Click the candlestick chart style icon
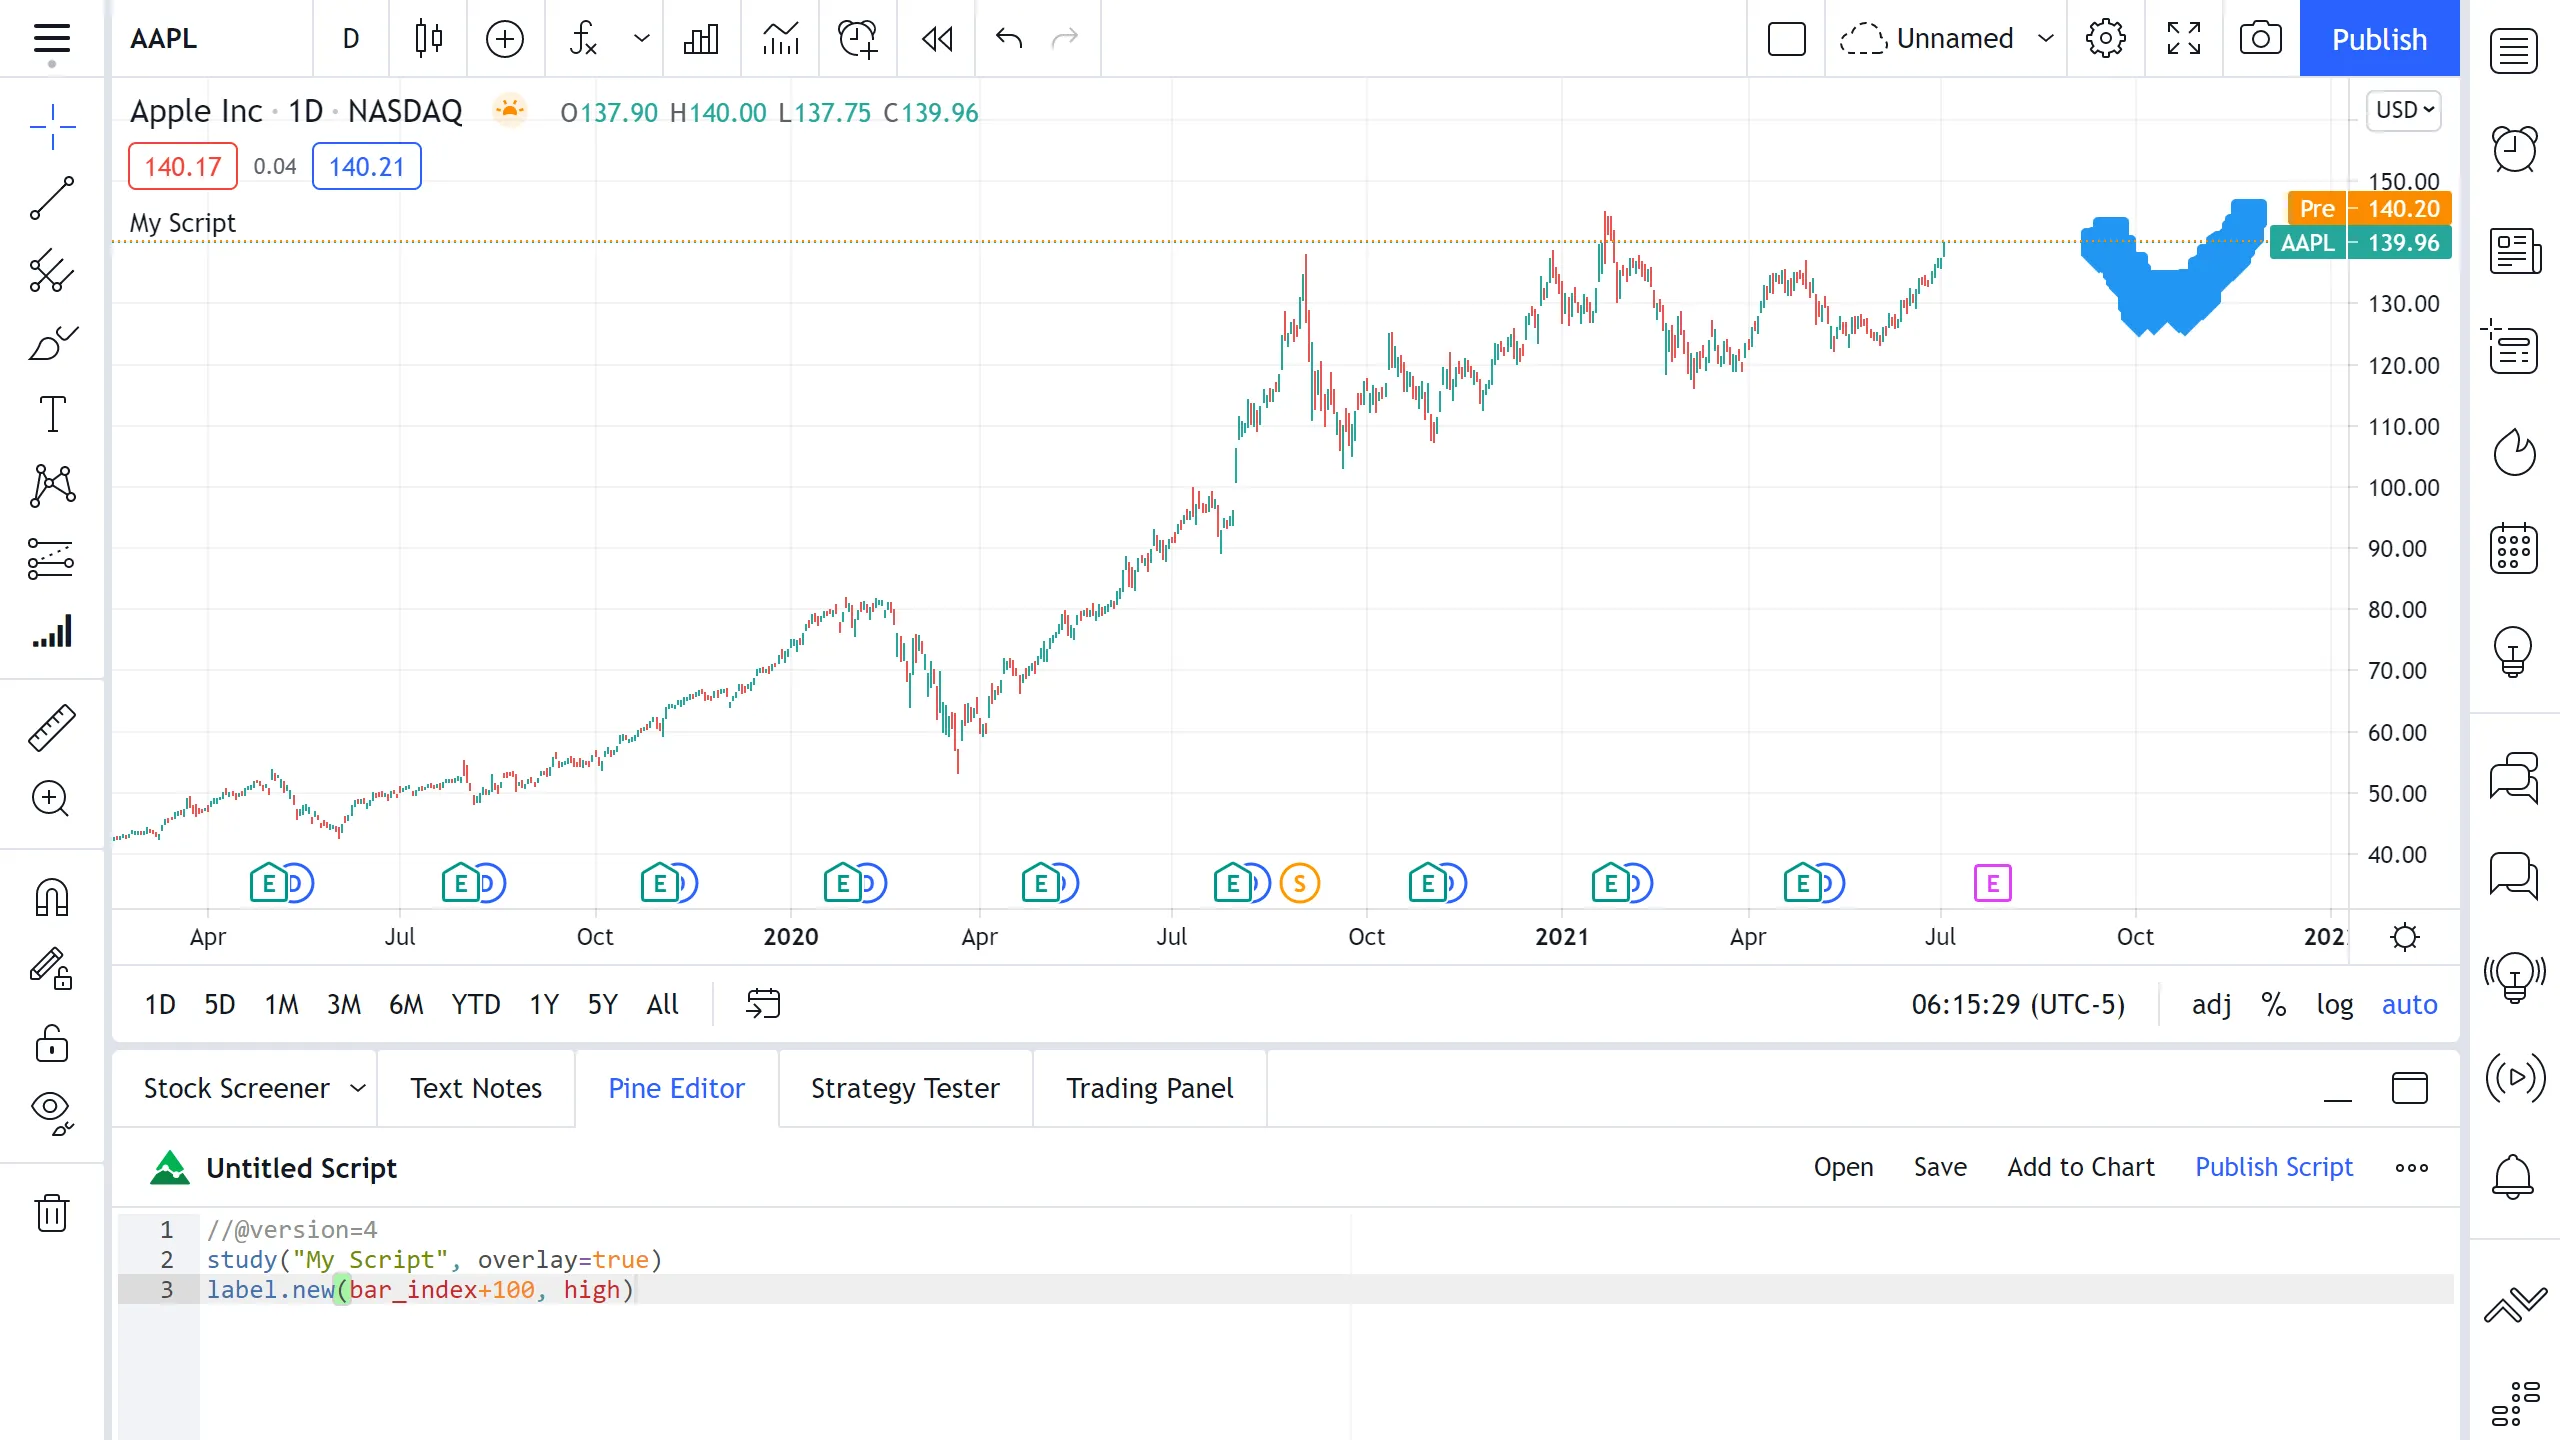 coord(428,39)
